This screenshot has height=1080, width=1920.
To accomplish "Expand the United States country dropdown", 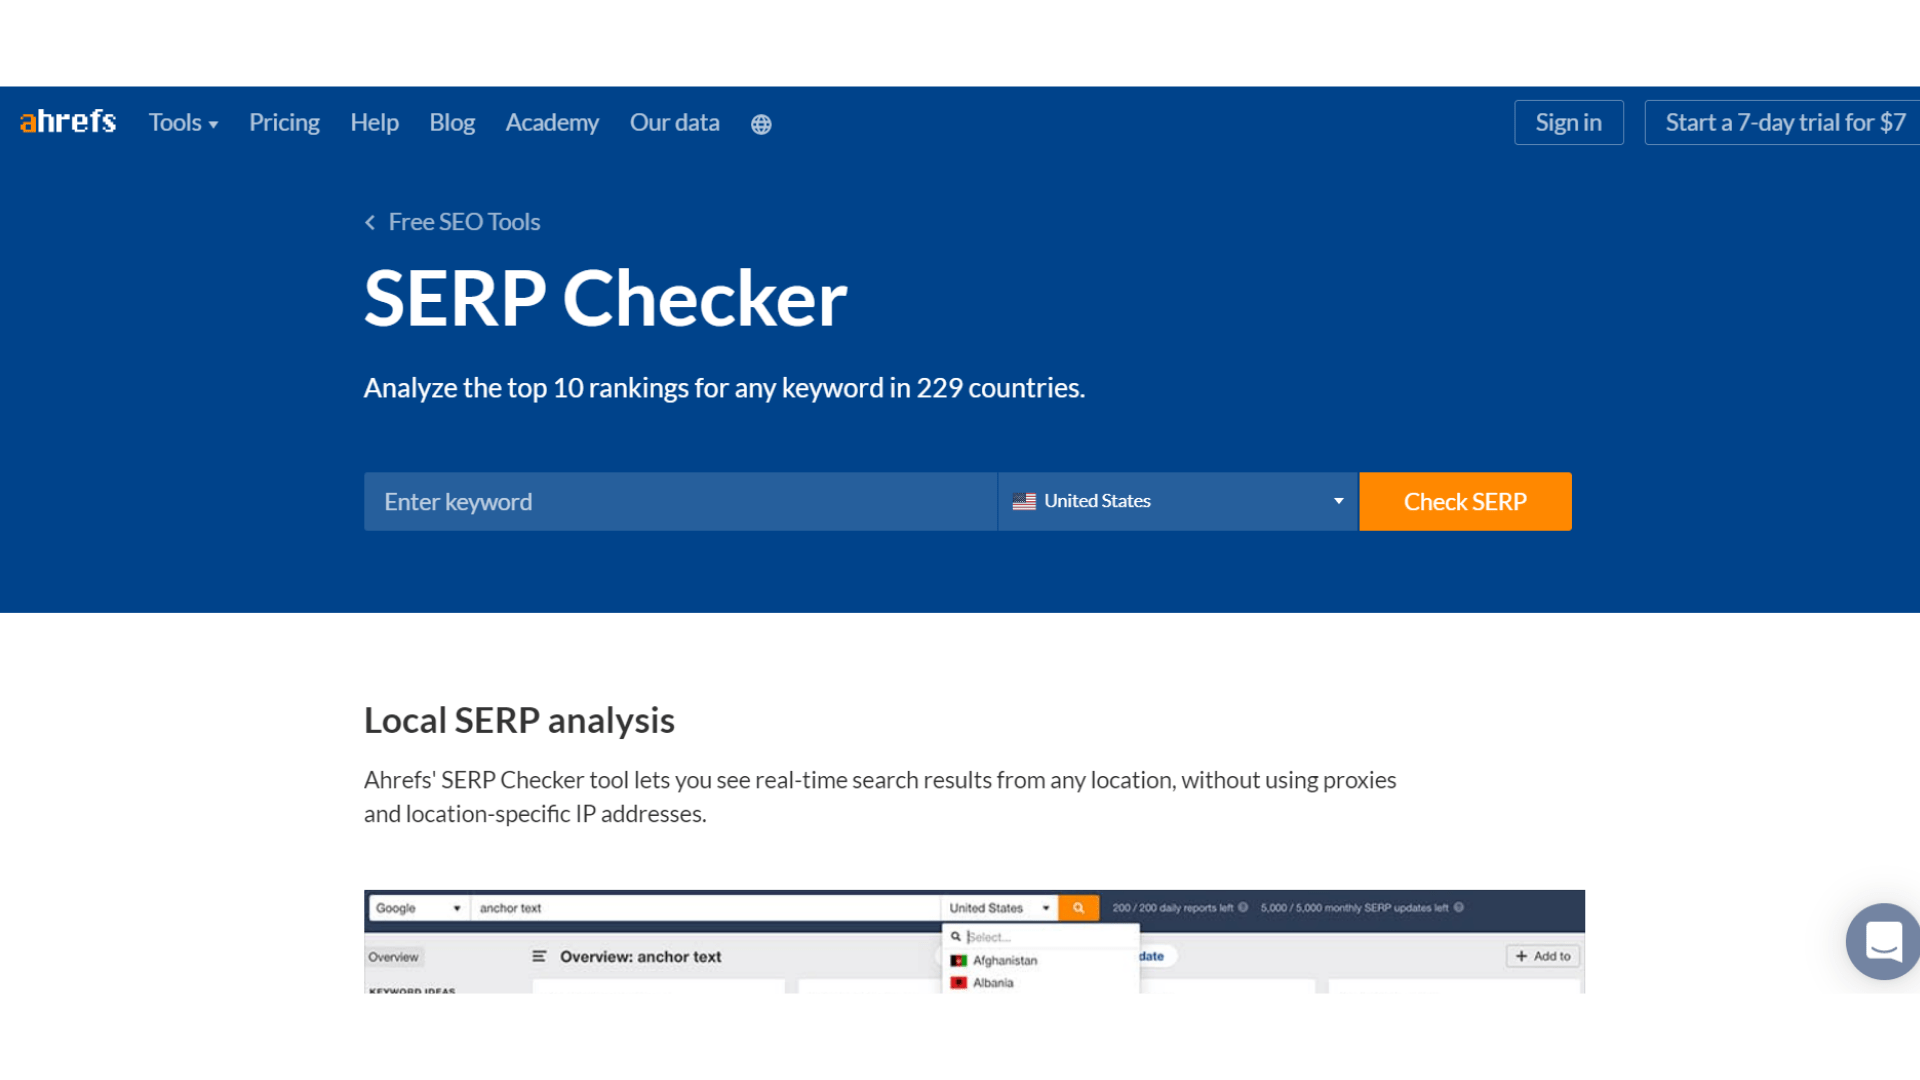I will (x=1177, y=501).
